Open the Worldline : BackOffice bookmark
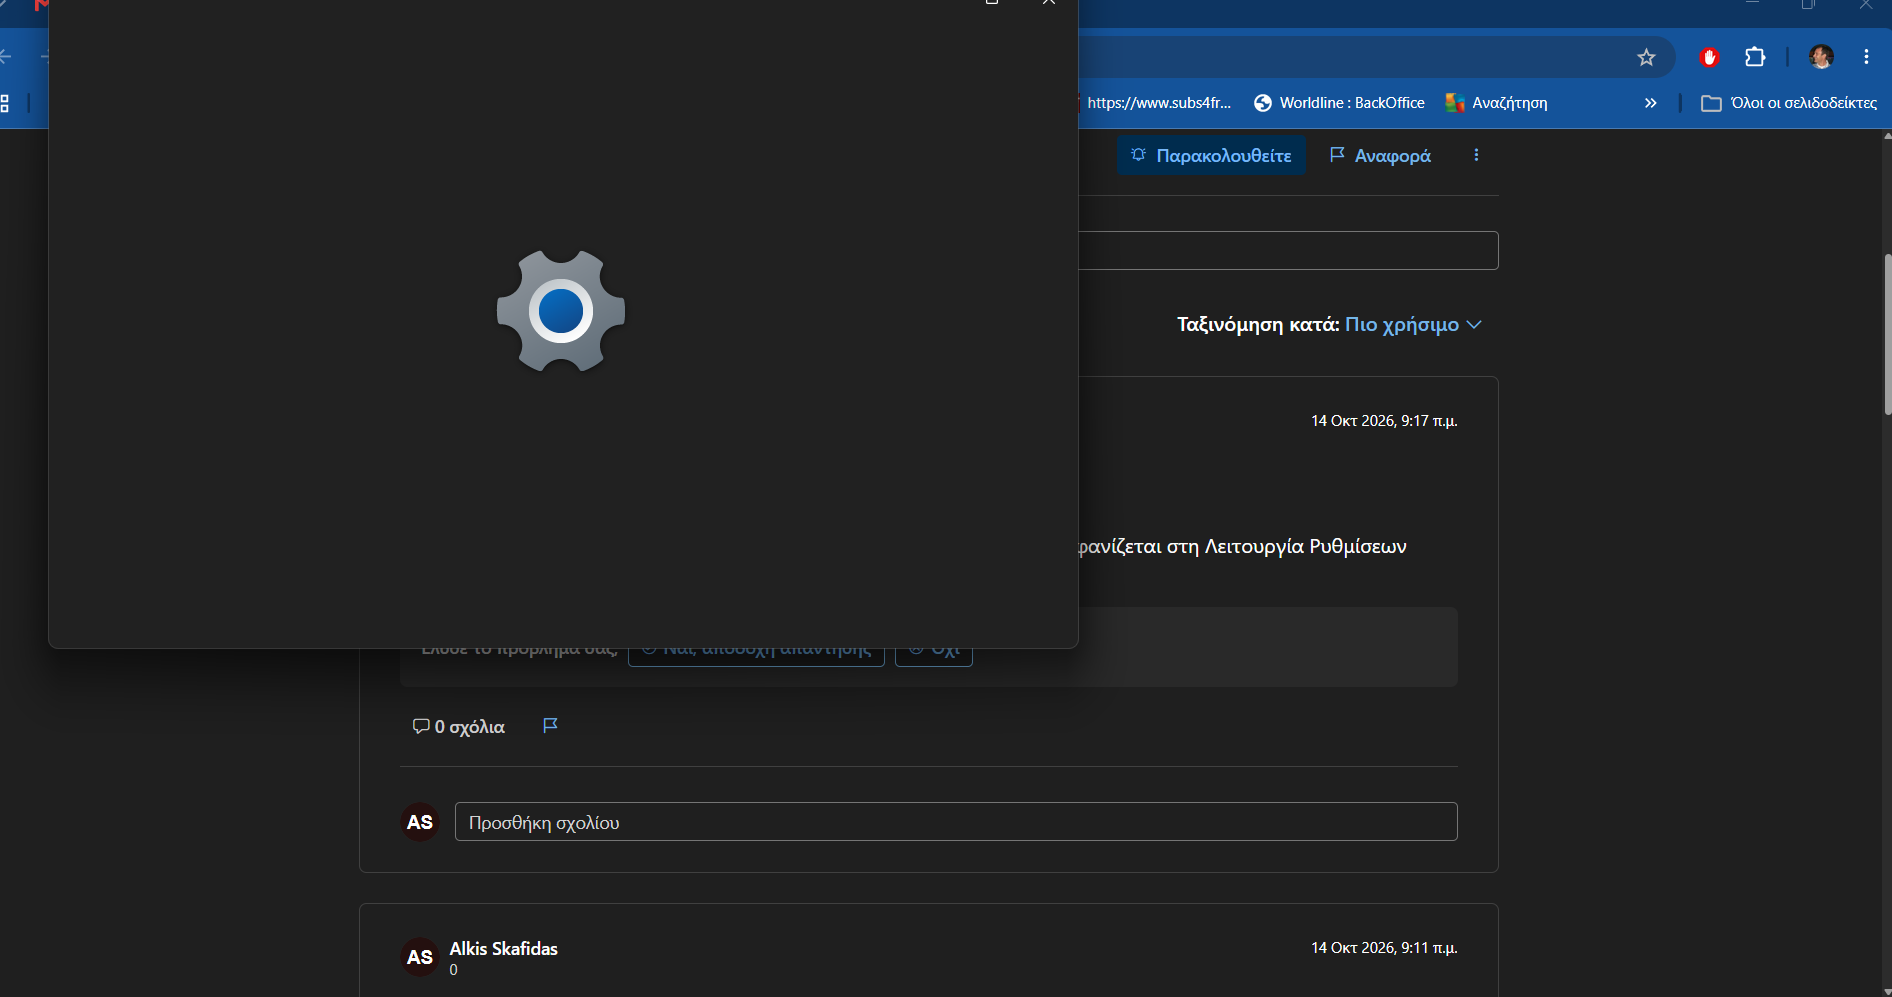The height and width of the screenshot is (997, 1892). pos(1339,103)
